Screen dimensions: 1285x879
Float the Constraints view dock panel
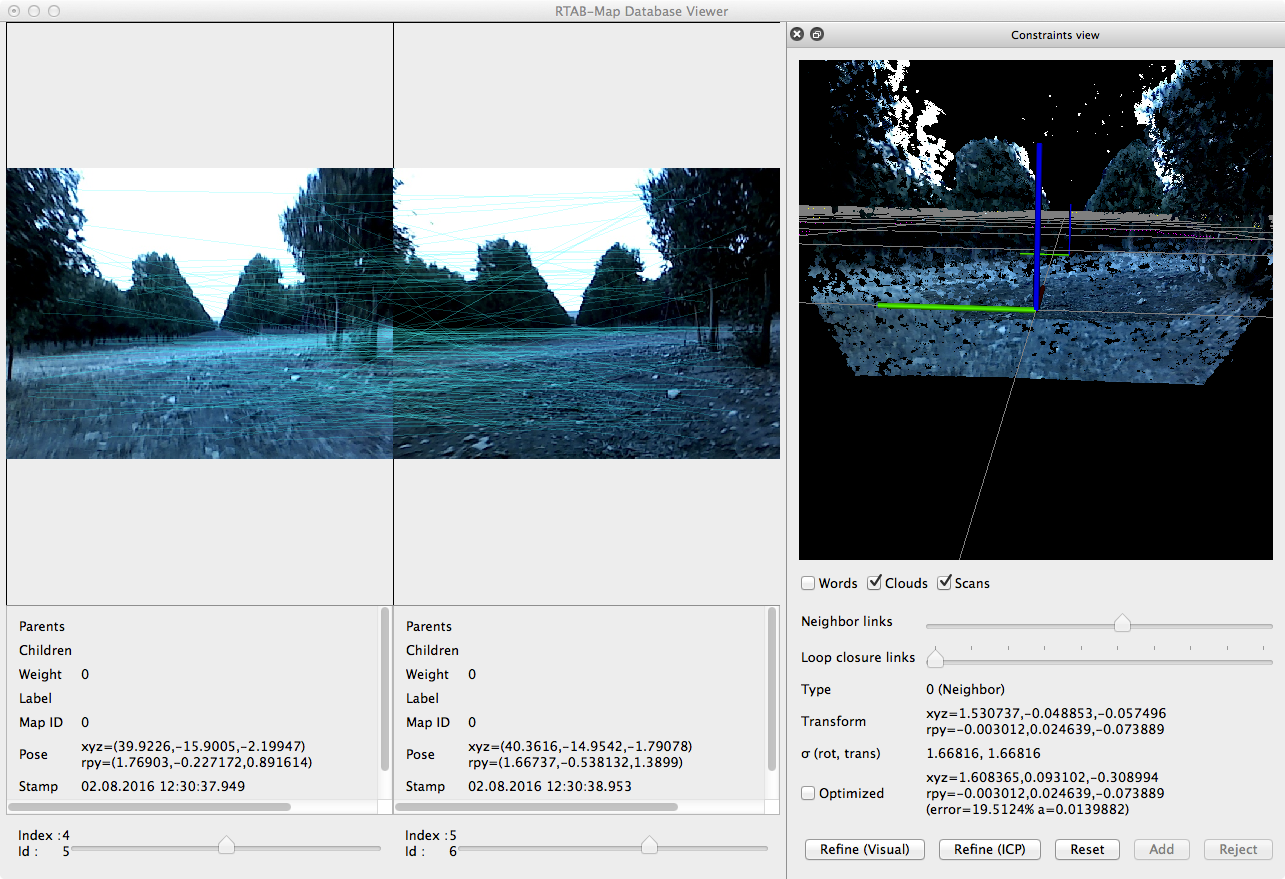(817, 34)
